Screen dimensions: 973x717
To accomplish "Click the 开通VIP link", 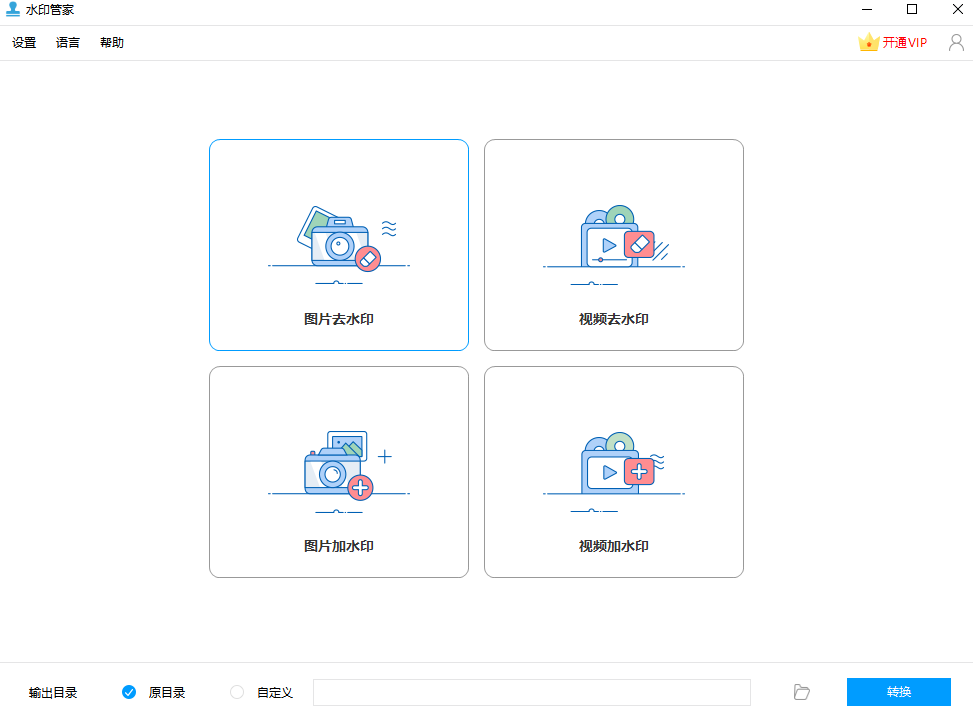I will 905,43.
